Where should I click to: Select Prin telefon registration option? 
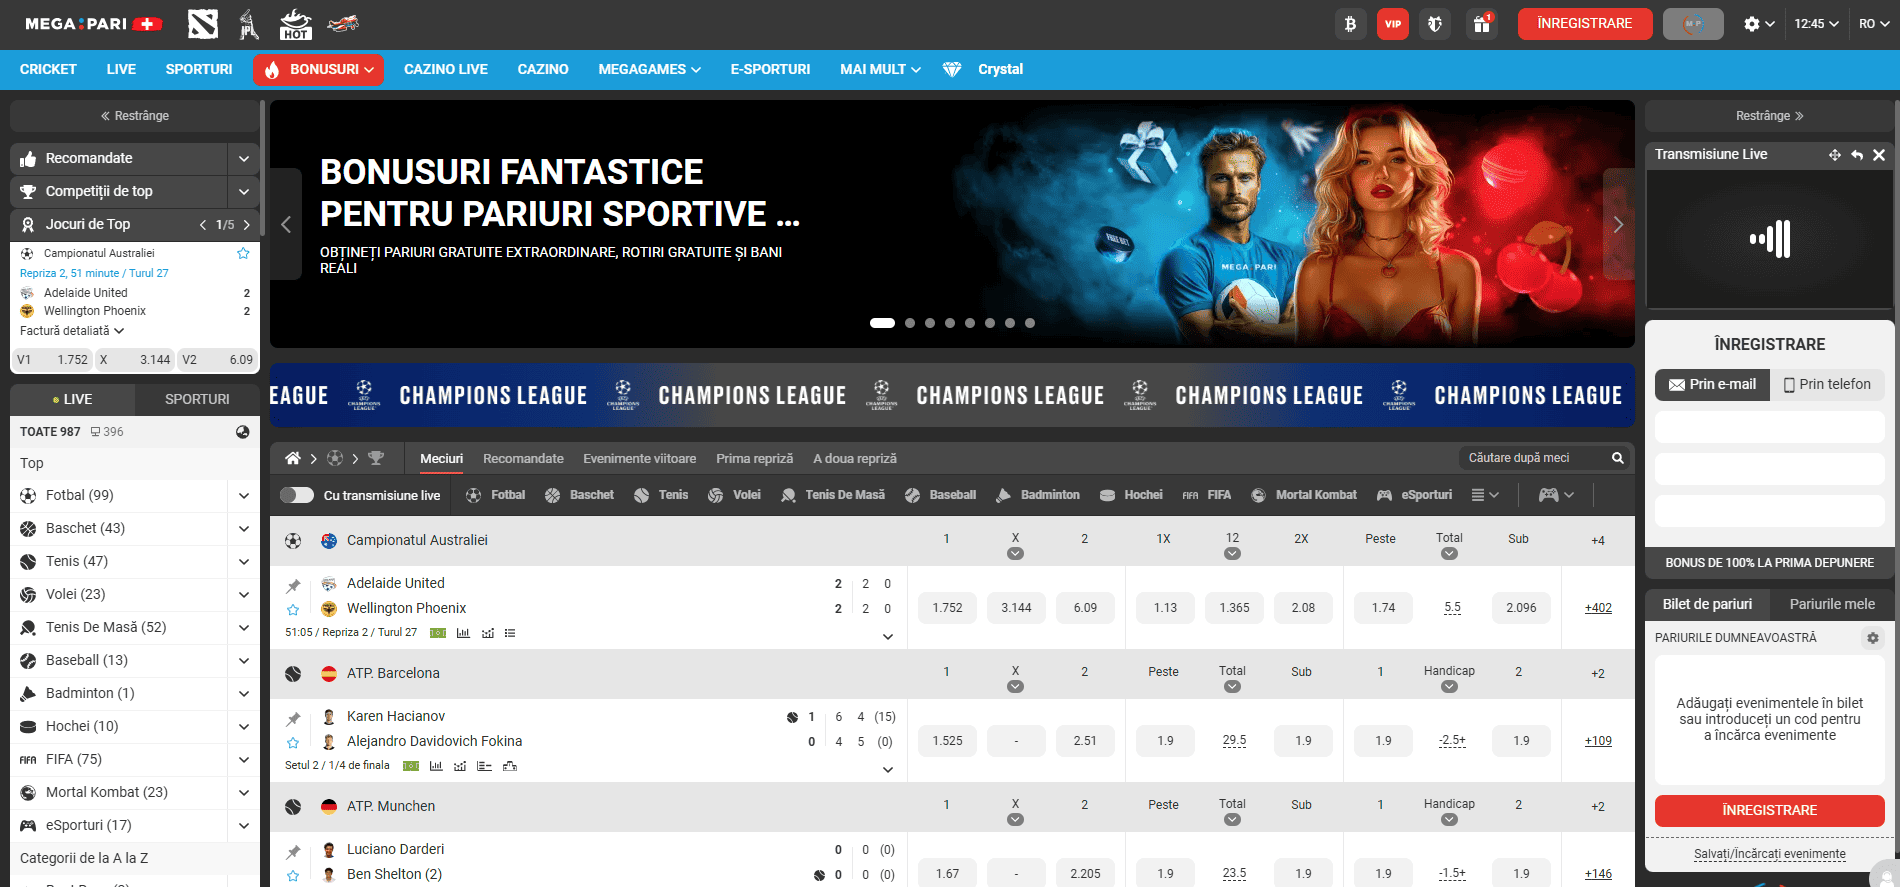coord(1827,384)
